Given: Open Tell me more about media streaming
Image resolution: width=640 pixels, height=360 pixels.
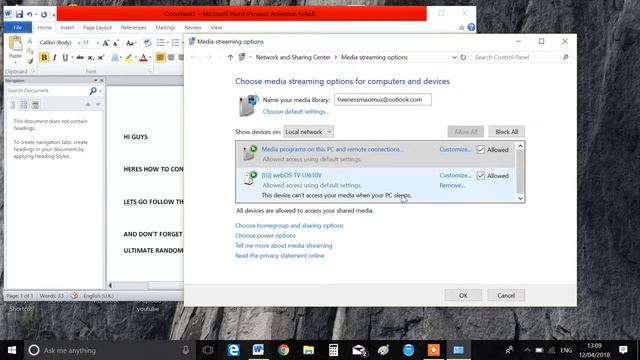Looking at the screenshot, I should [x=284, y=246].
